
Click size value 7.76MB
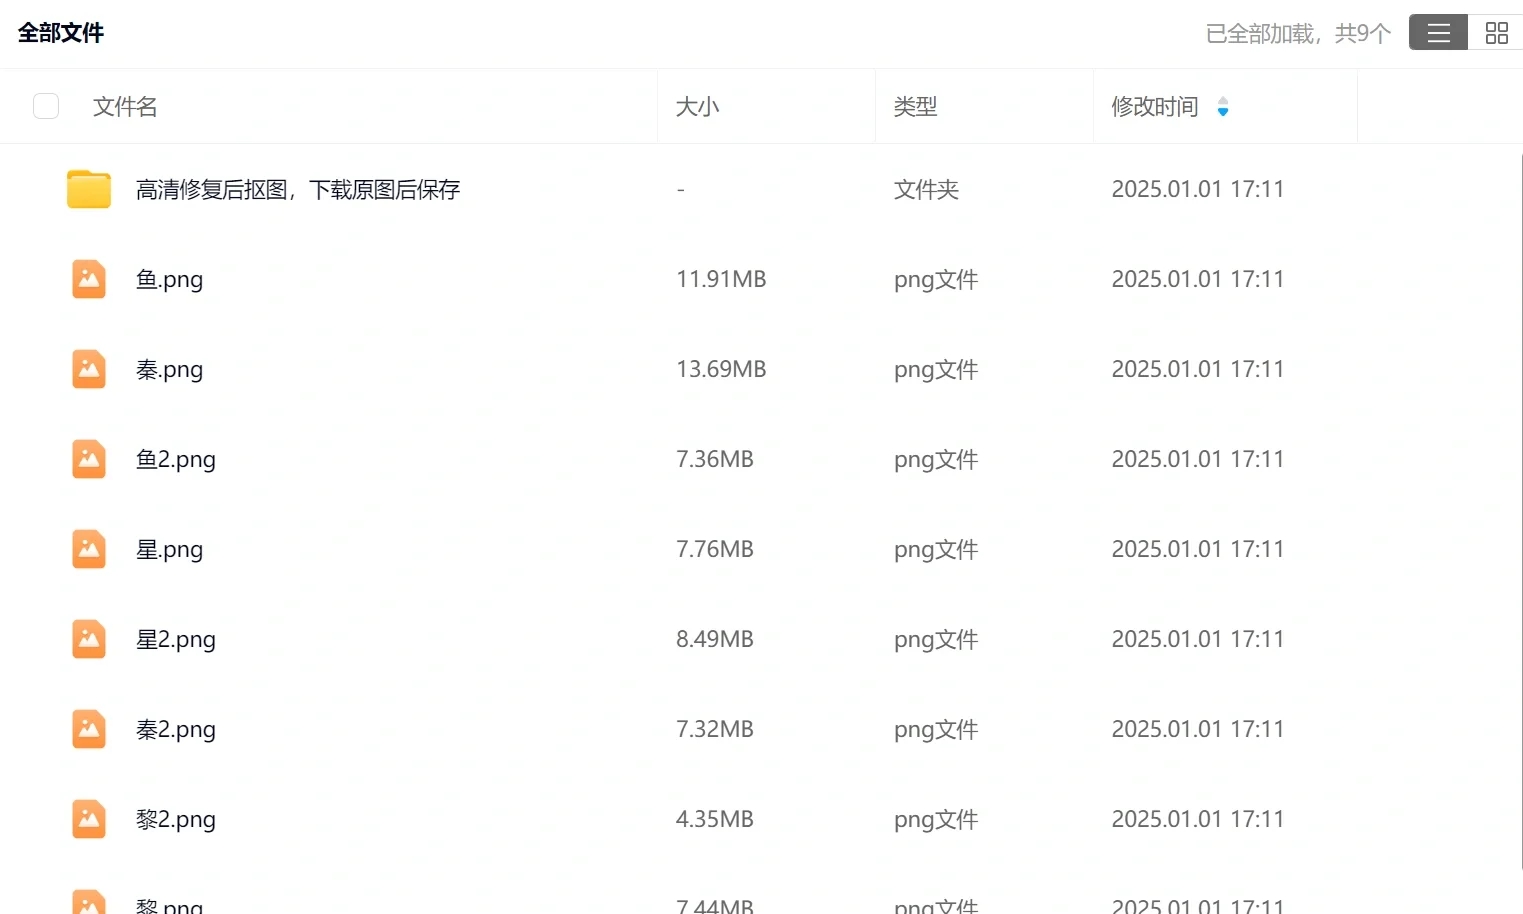(715, 549)
